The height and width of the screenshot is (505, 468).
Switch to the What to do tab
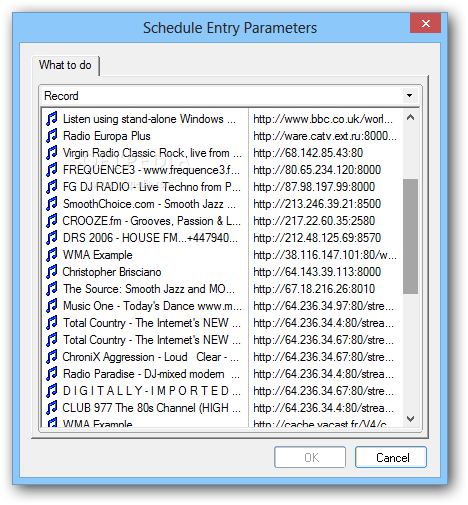pos(65,65)
